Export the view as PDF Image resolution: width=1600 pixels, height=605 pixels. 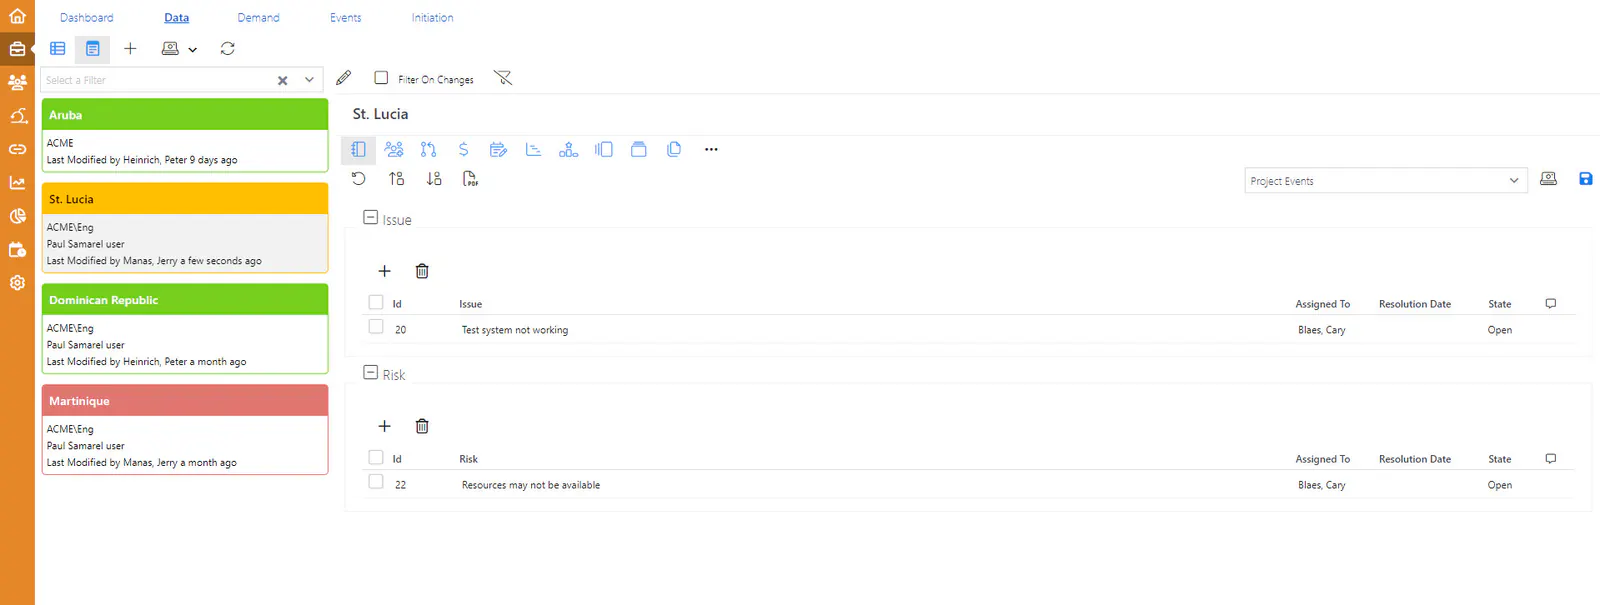pos(470,179)
